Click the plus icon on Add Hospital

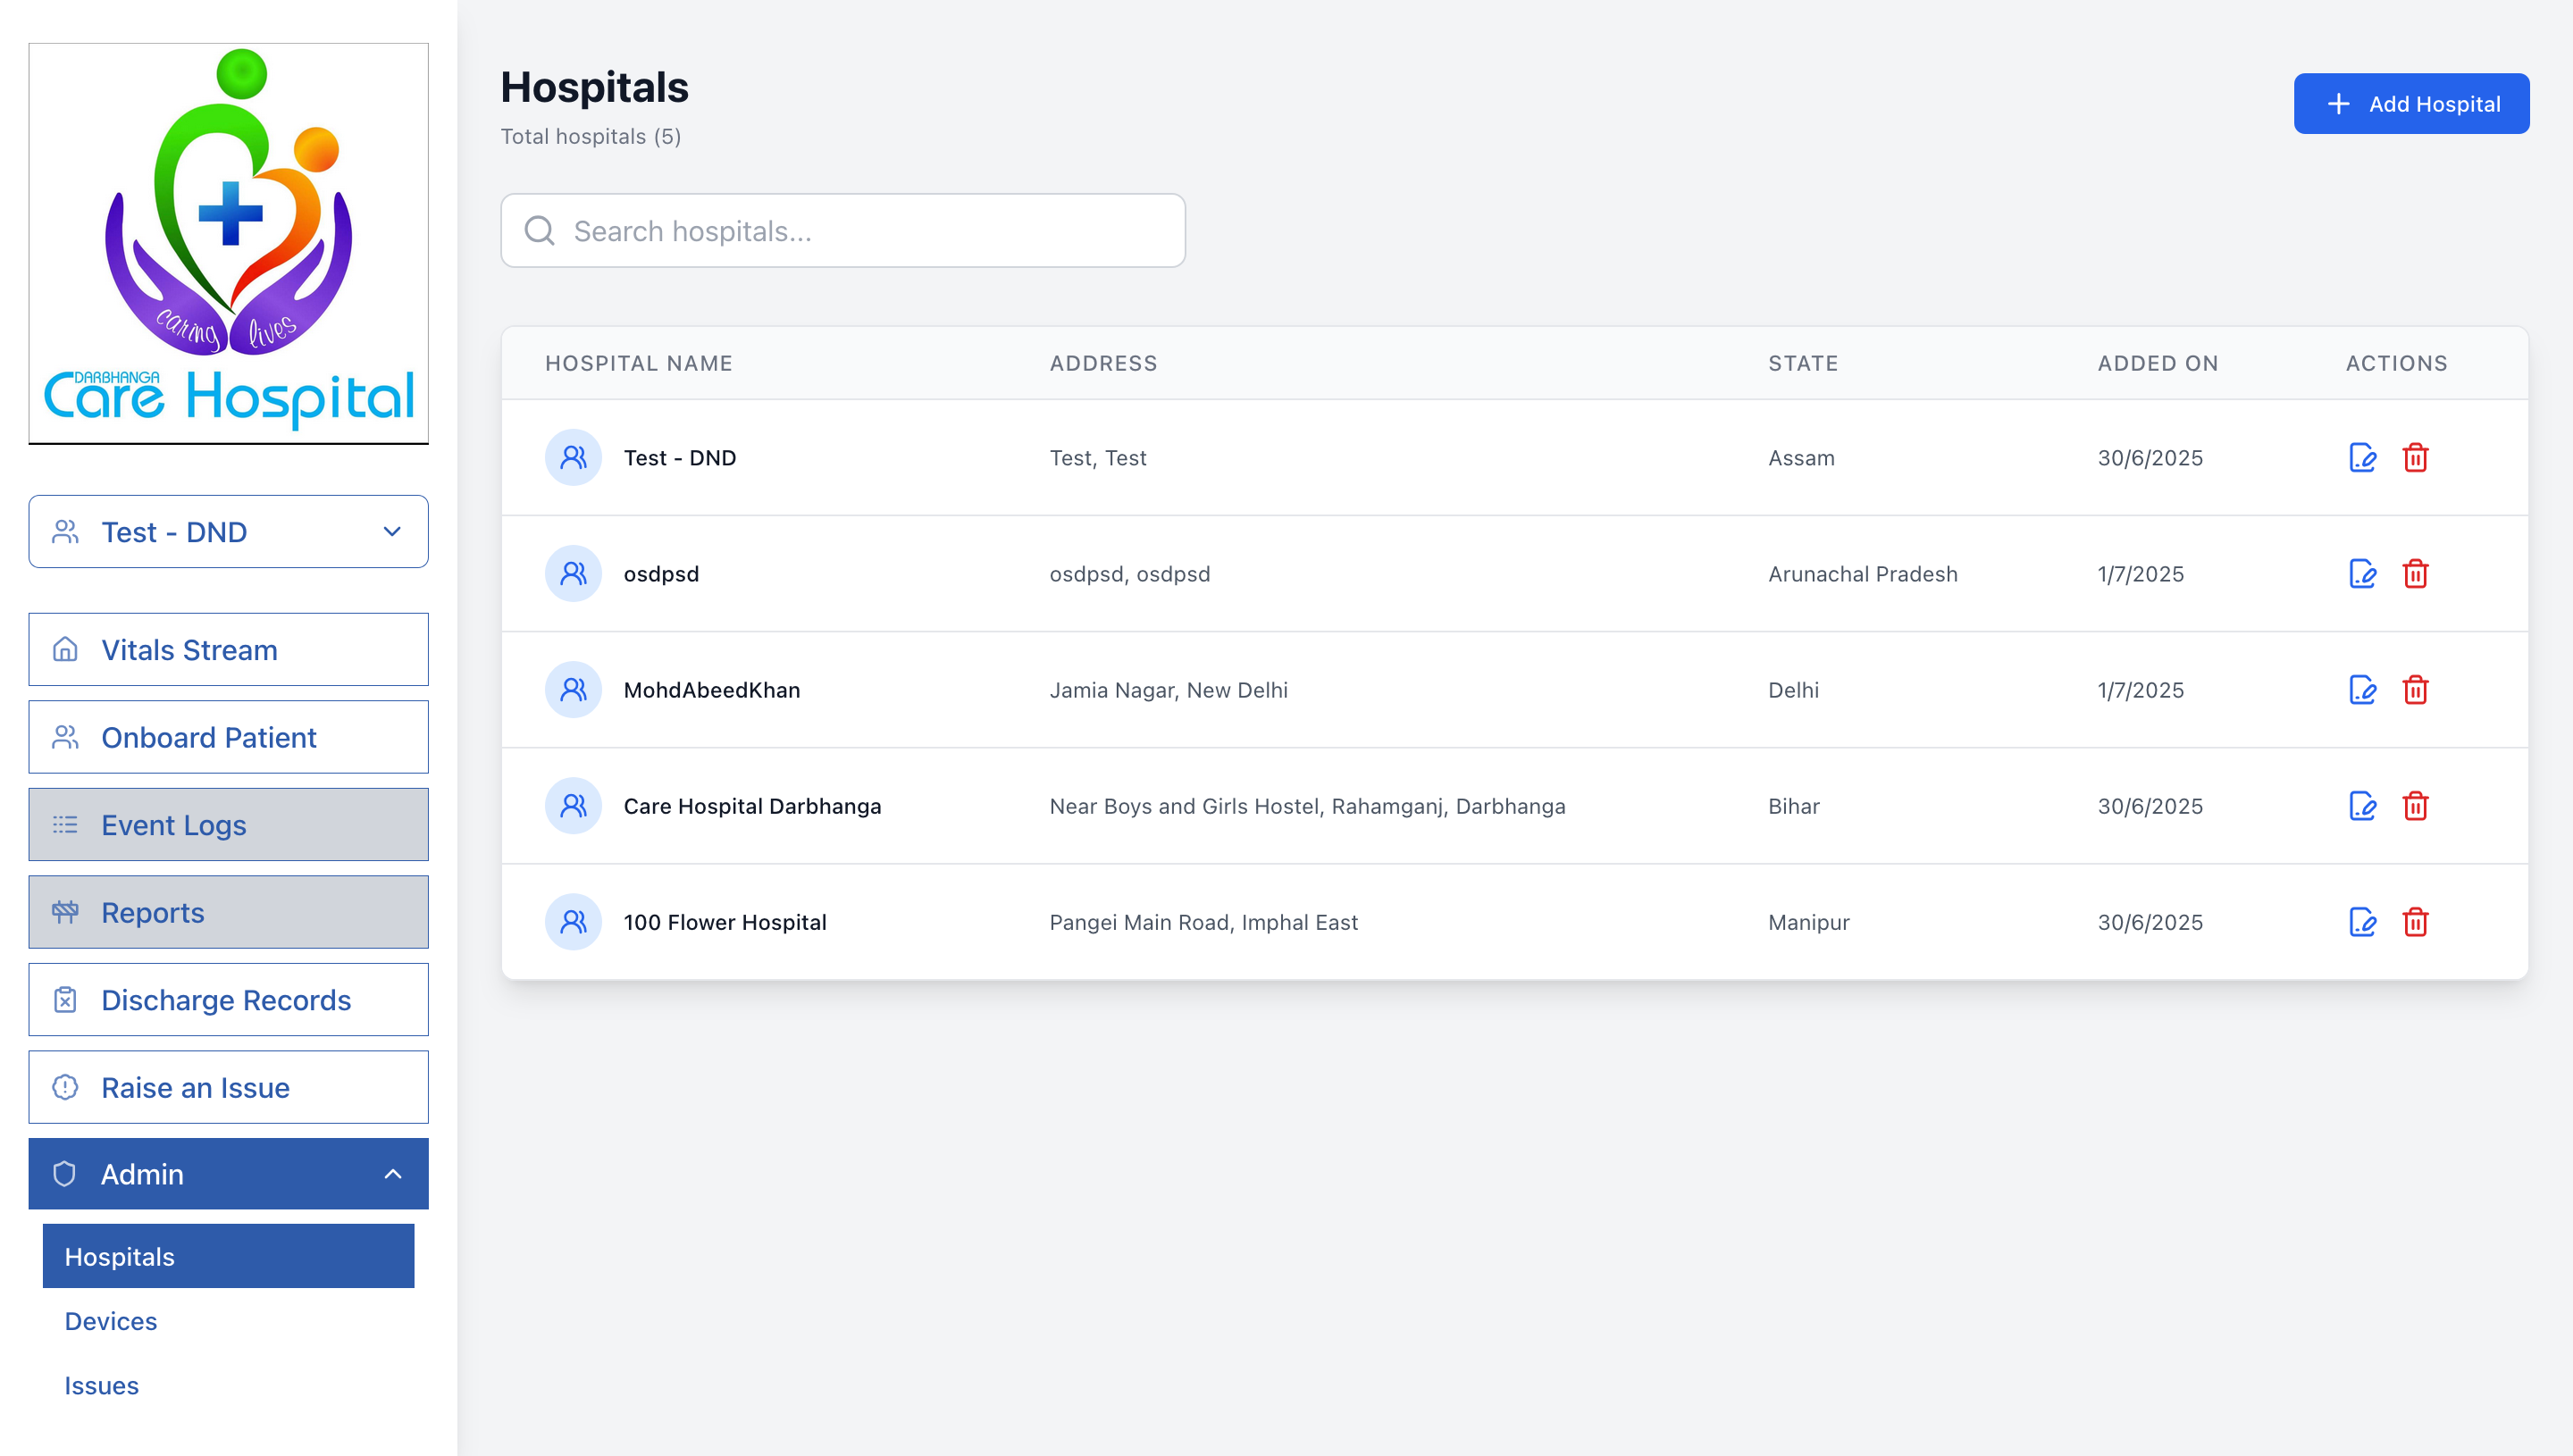point(2337,104)
